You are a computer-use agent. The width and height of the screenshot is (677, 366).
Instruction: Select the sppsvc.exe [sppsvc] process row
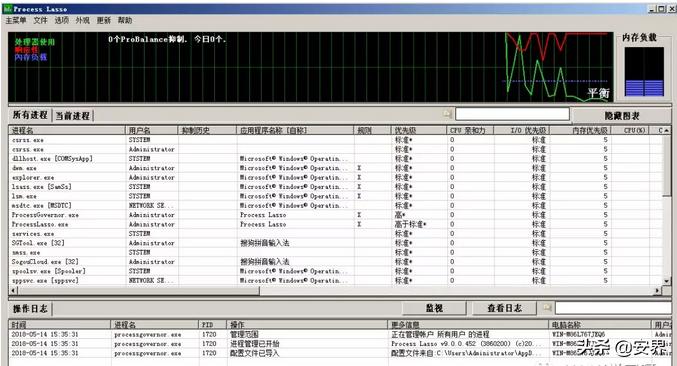point(335,281)
